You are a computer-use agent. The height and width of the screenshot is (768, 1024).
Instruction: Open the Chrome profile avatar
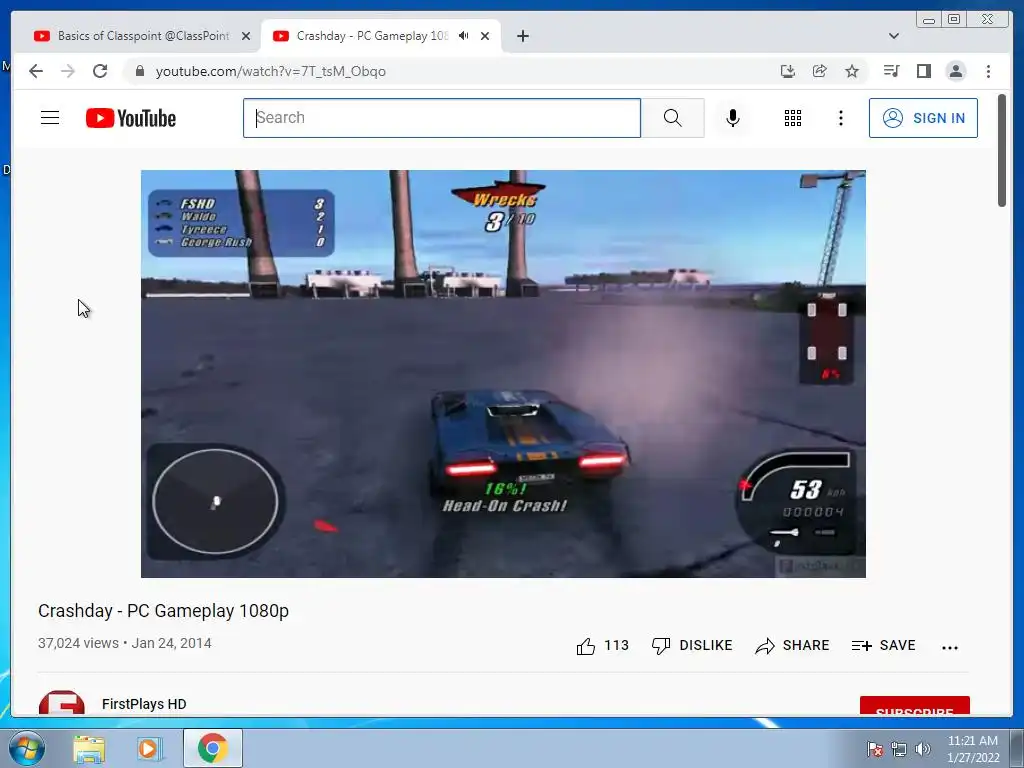coord(955,71)
